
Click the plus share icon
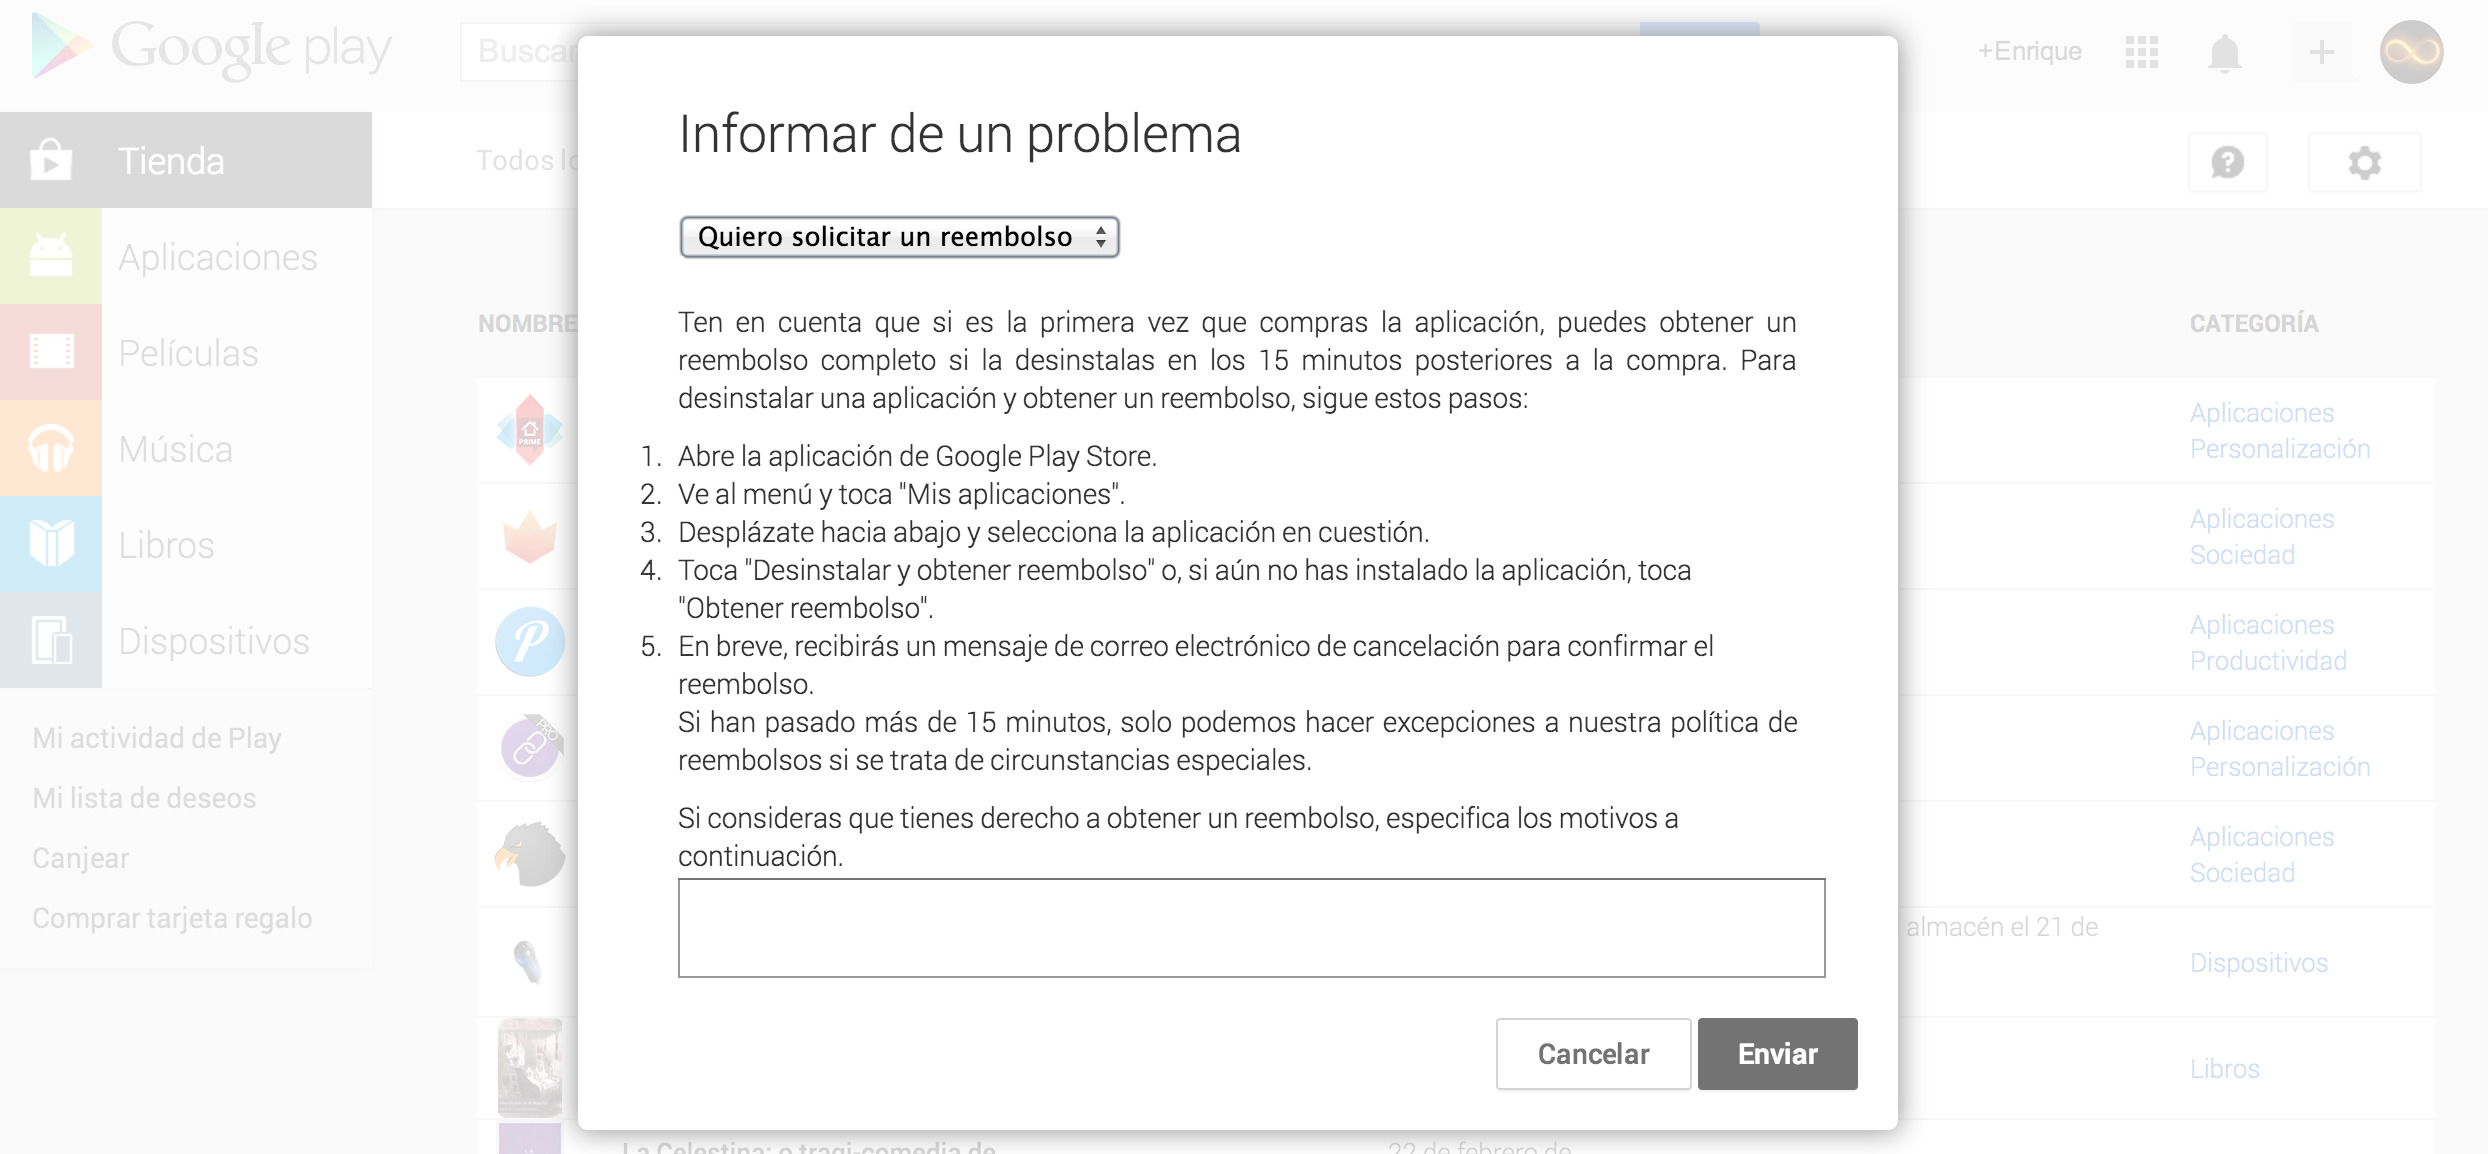pos(2321,52)
